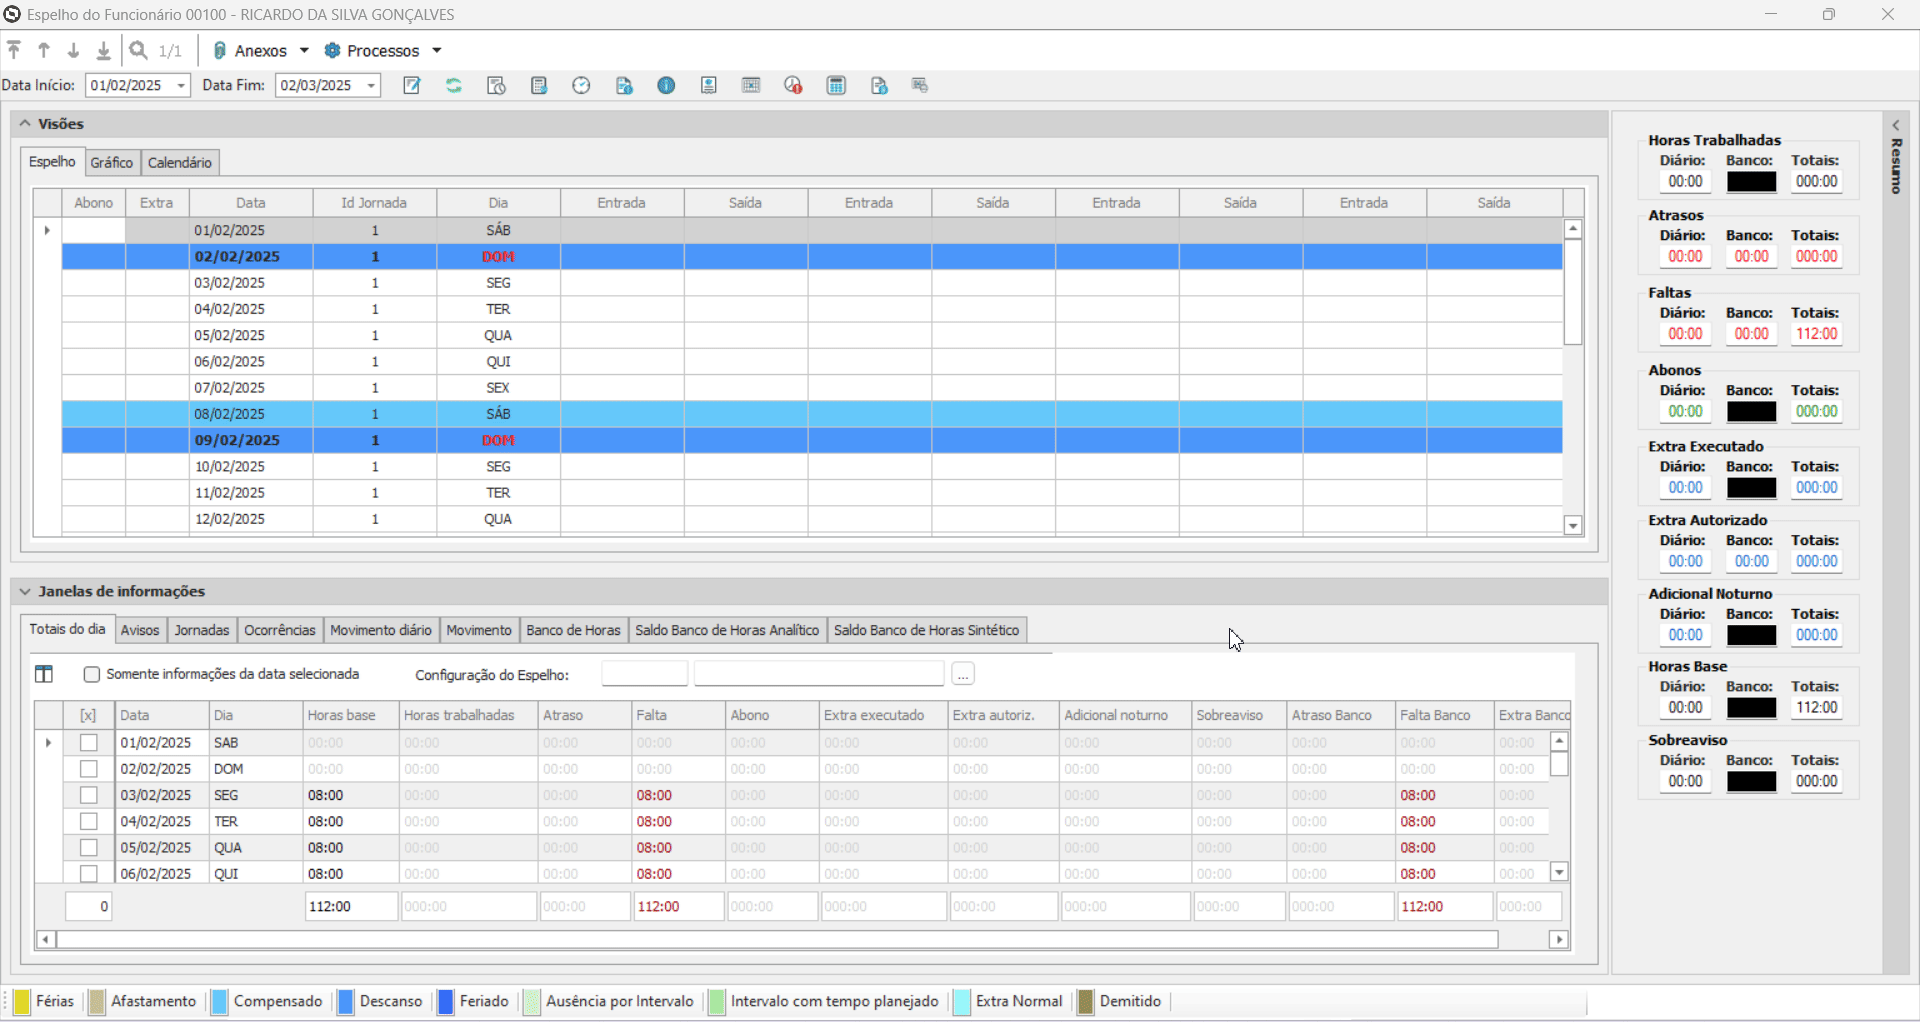Select the 09/02/2025 DOM row

pos(812,440)
